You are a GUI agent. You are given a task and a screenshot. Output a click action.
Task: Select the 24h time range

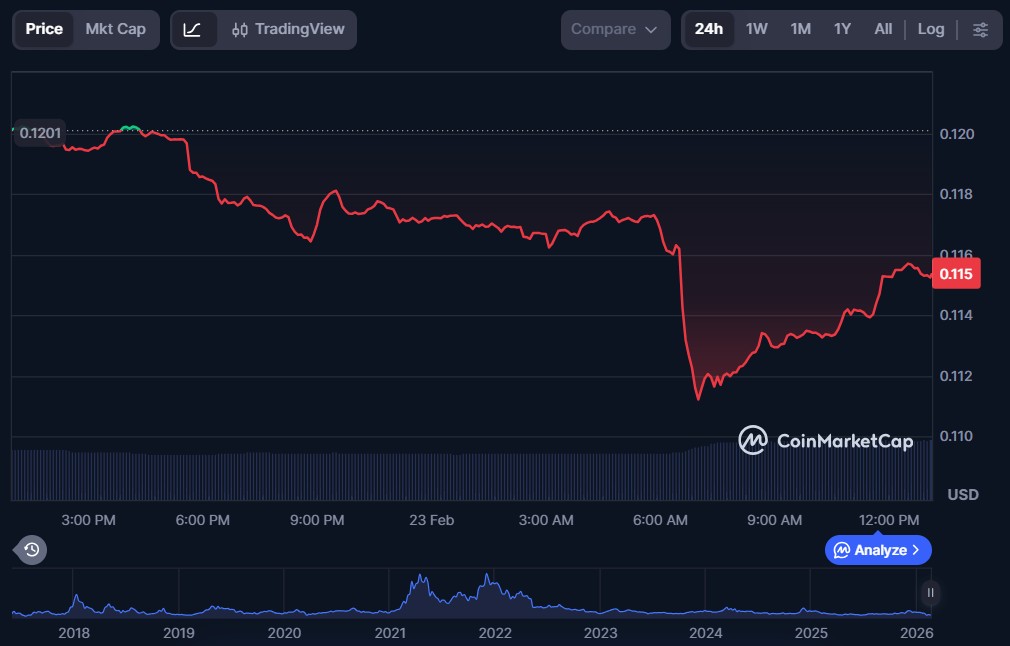[708, 30]
